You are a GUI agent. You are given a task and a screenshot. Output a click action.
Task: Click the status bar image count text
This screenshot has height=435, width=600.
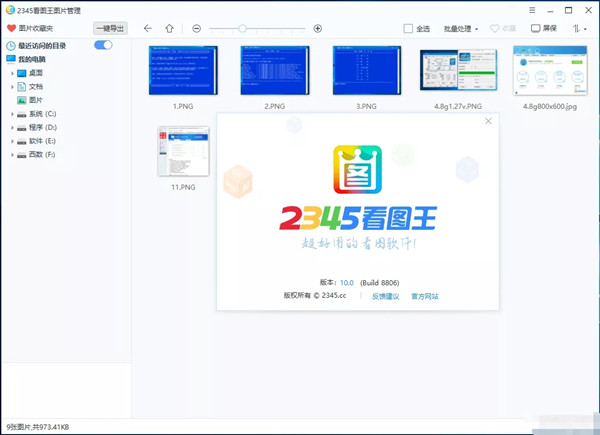(x=38, y=427)
